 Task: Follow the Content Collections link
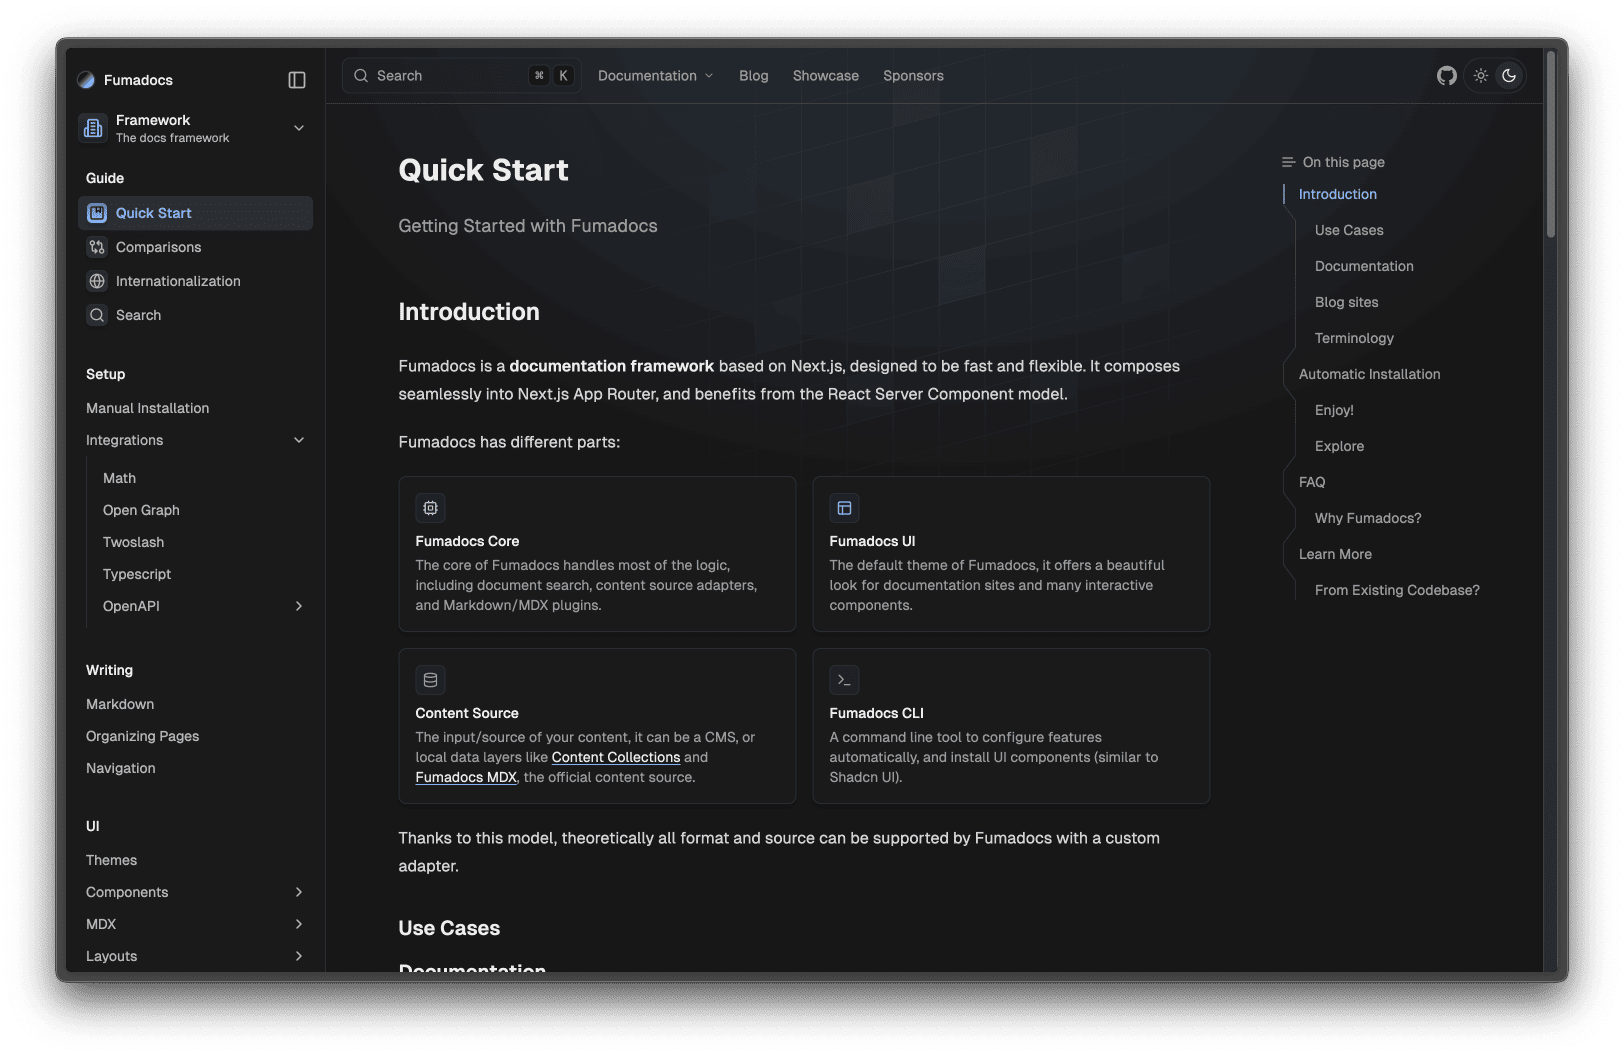pyautogui.click(x=615, y=758)
